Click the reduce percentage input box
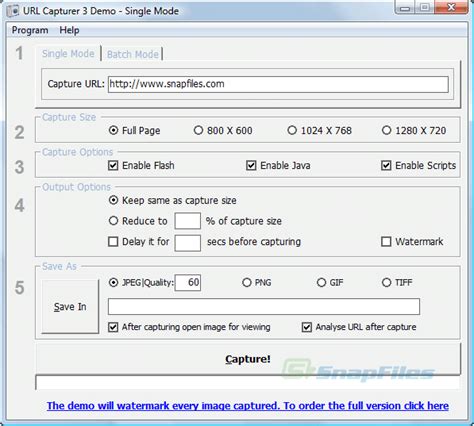Viewport: 474px width, 426px height. tap(188, 221)
